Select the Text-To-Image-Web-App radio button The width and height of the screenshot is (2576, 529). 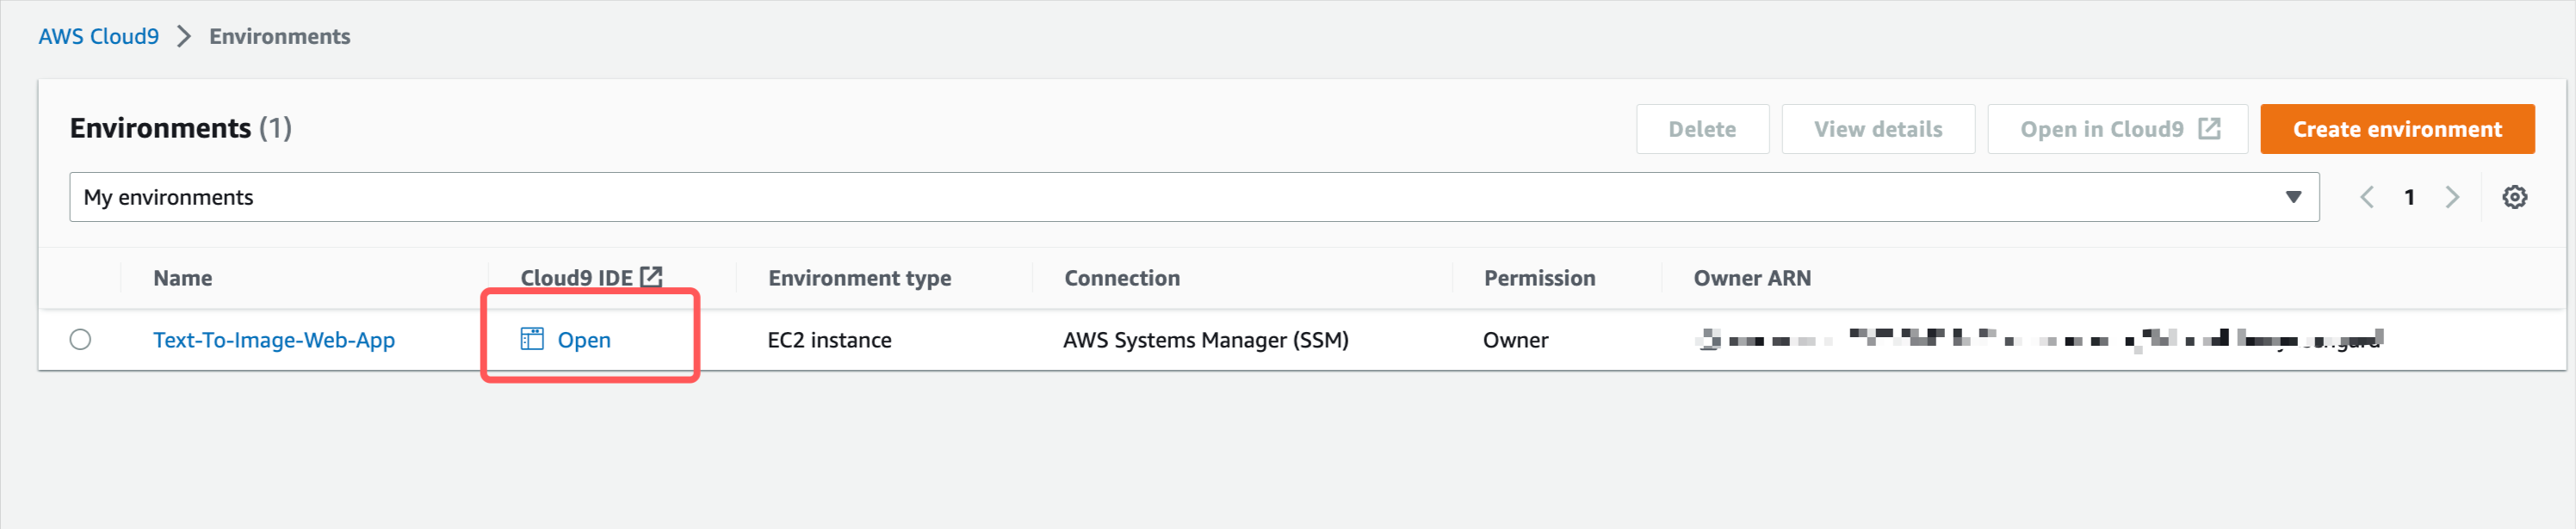pyautogui.click(x=81, y=340)
